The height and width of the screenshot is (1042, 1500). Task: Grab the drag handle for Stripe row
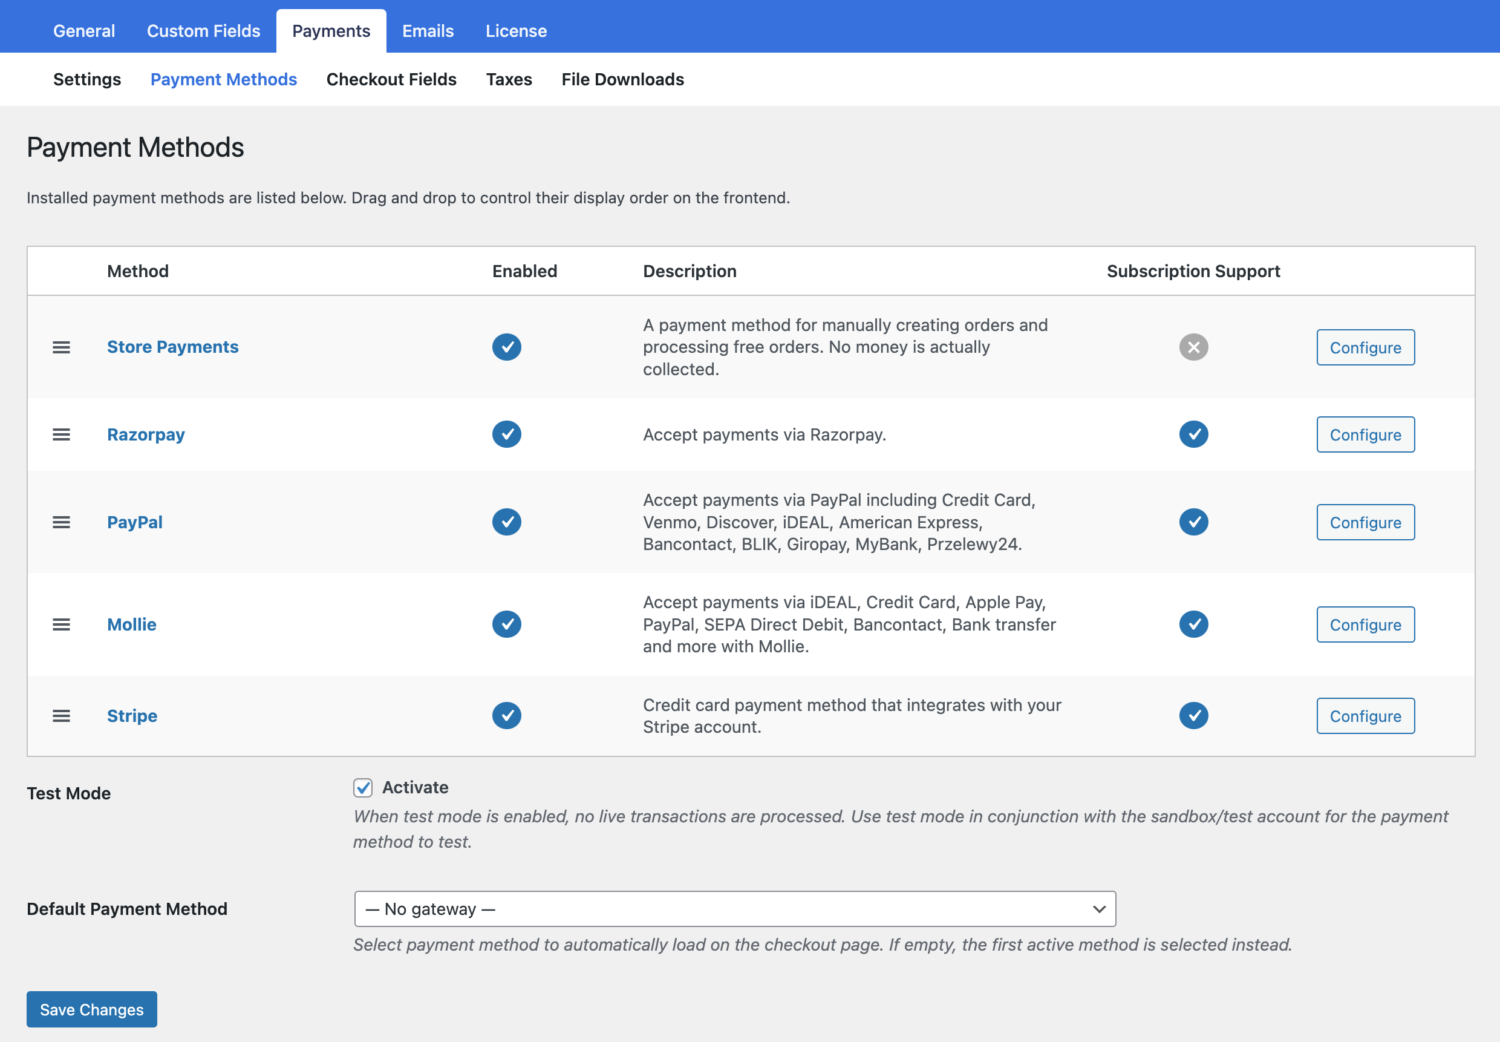pyautogui.click(x=61, y=716)
